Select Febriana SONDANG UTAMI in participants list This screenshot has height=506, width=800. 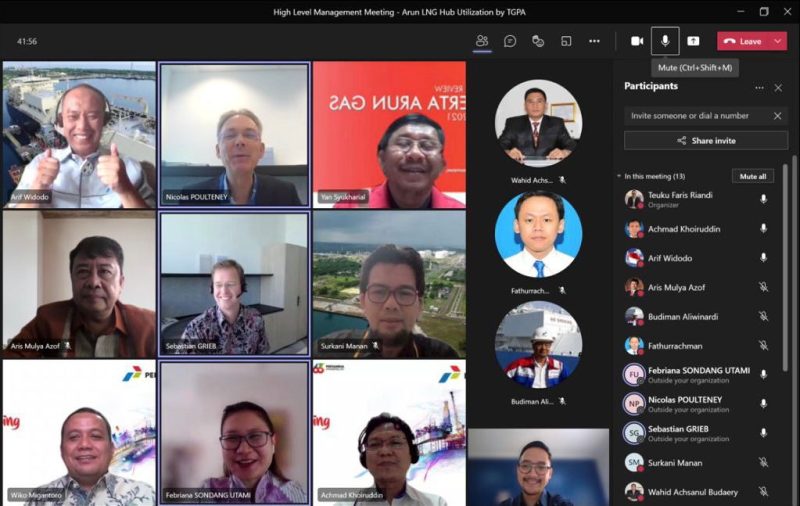pyautogui.click(x=698, y=374)
